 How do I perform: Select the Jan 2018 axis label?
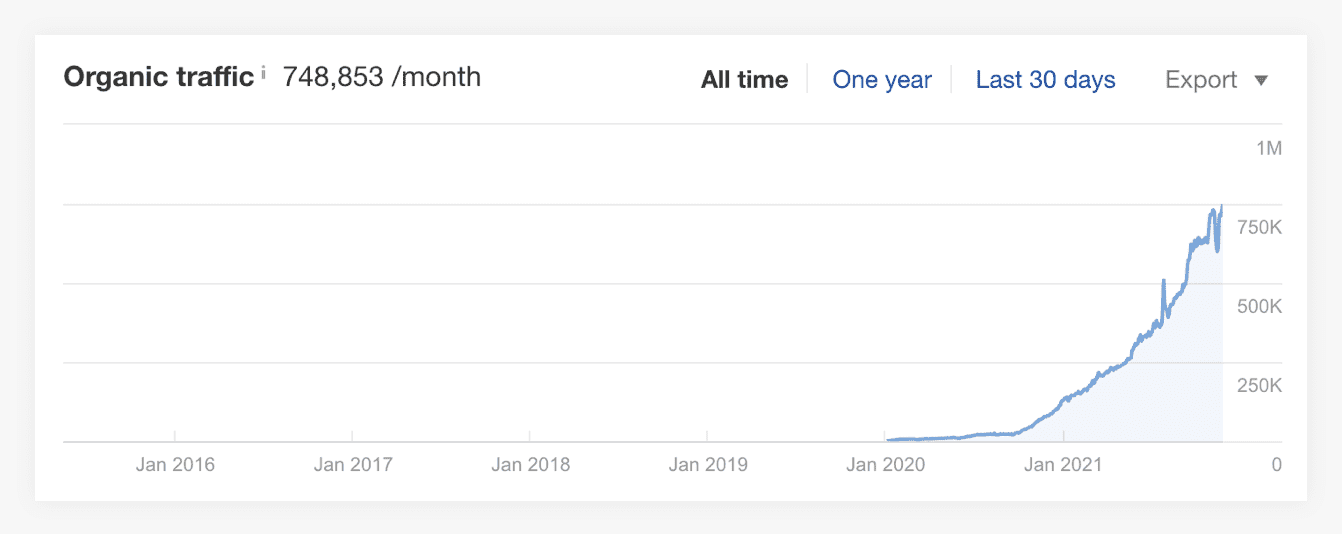click(x=531, y=464)
